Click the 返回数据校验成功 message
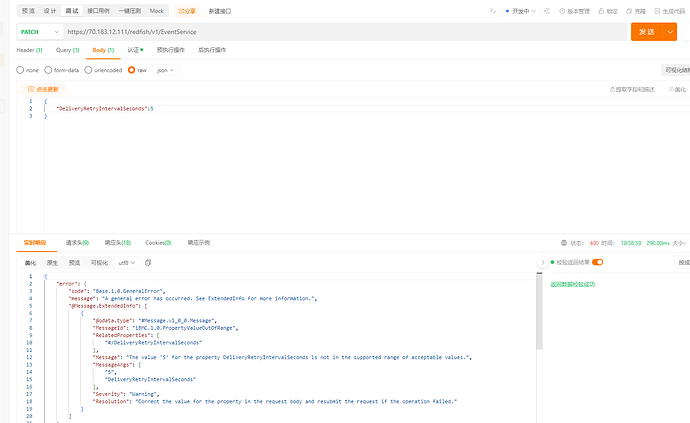 tap(573, 284)
